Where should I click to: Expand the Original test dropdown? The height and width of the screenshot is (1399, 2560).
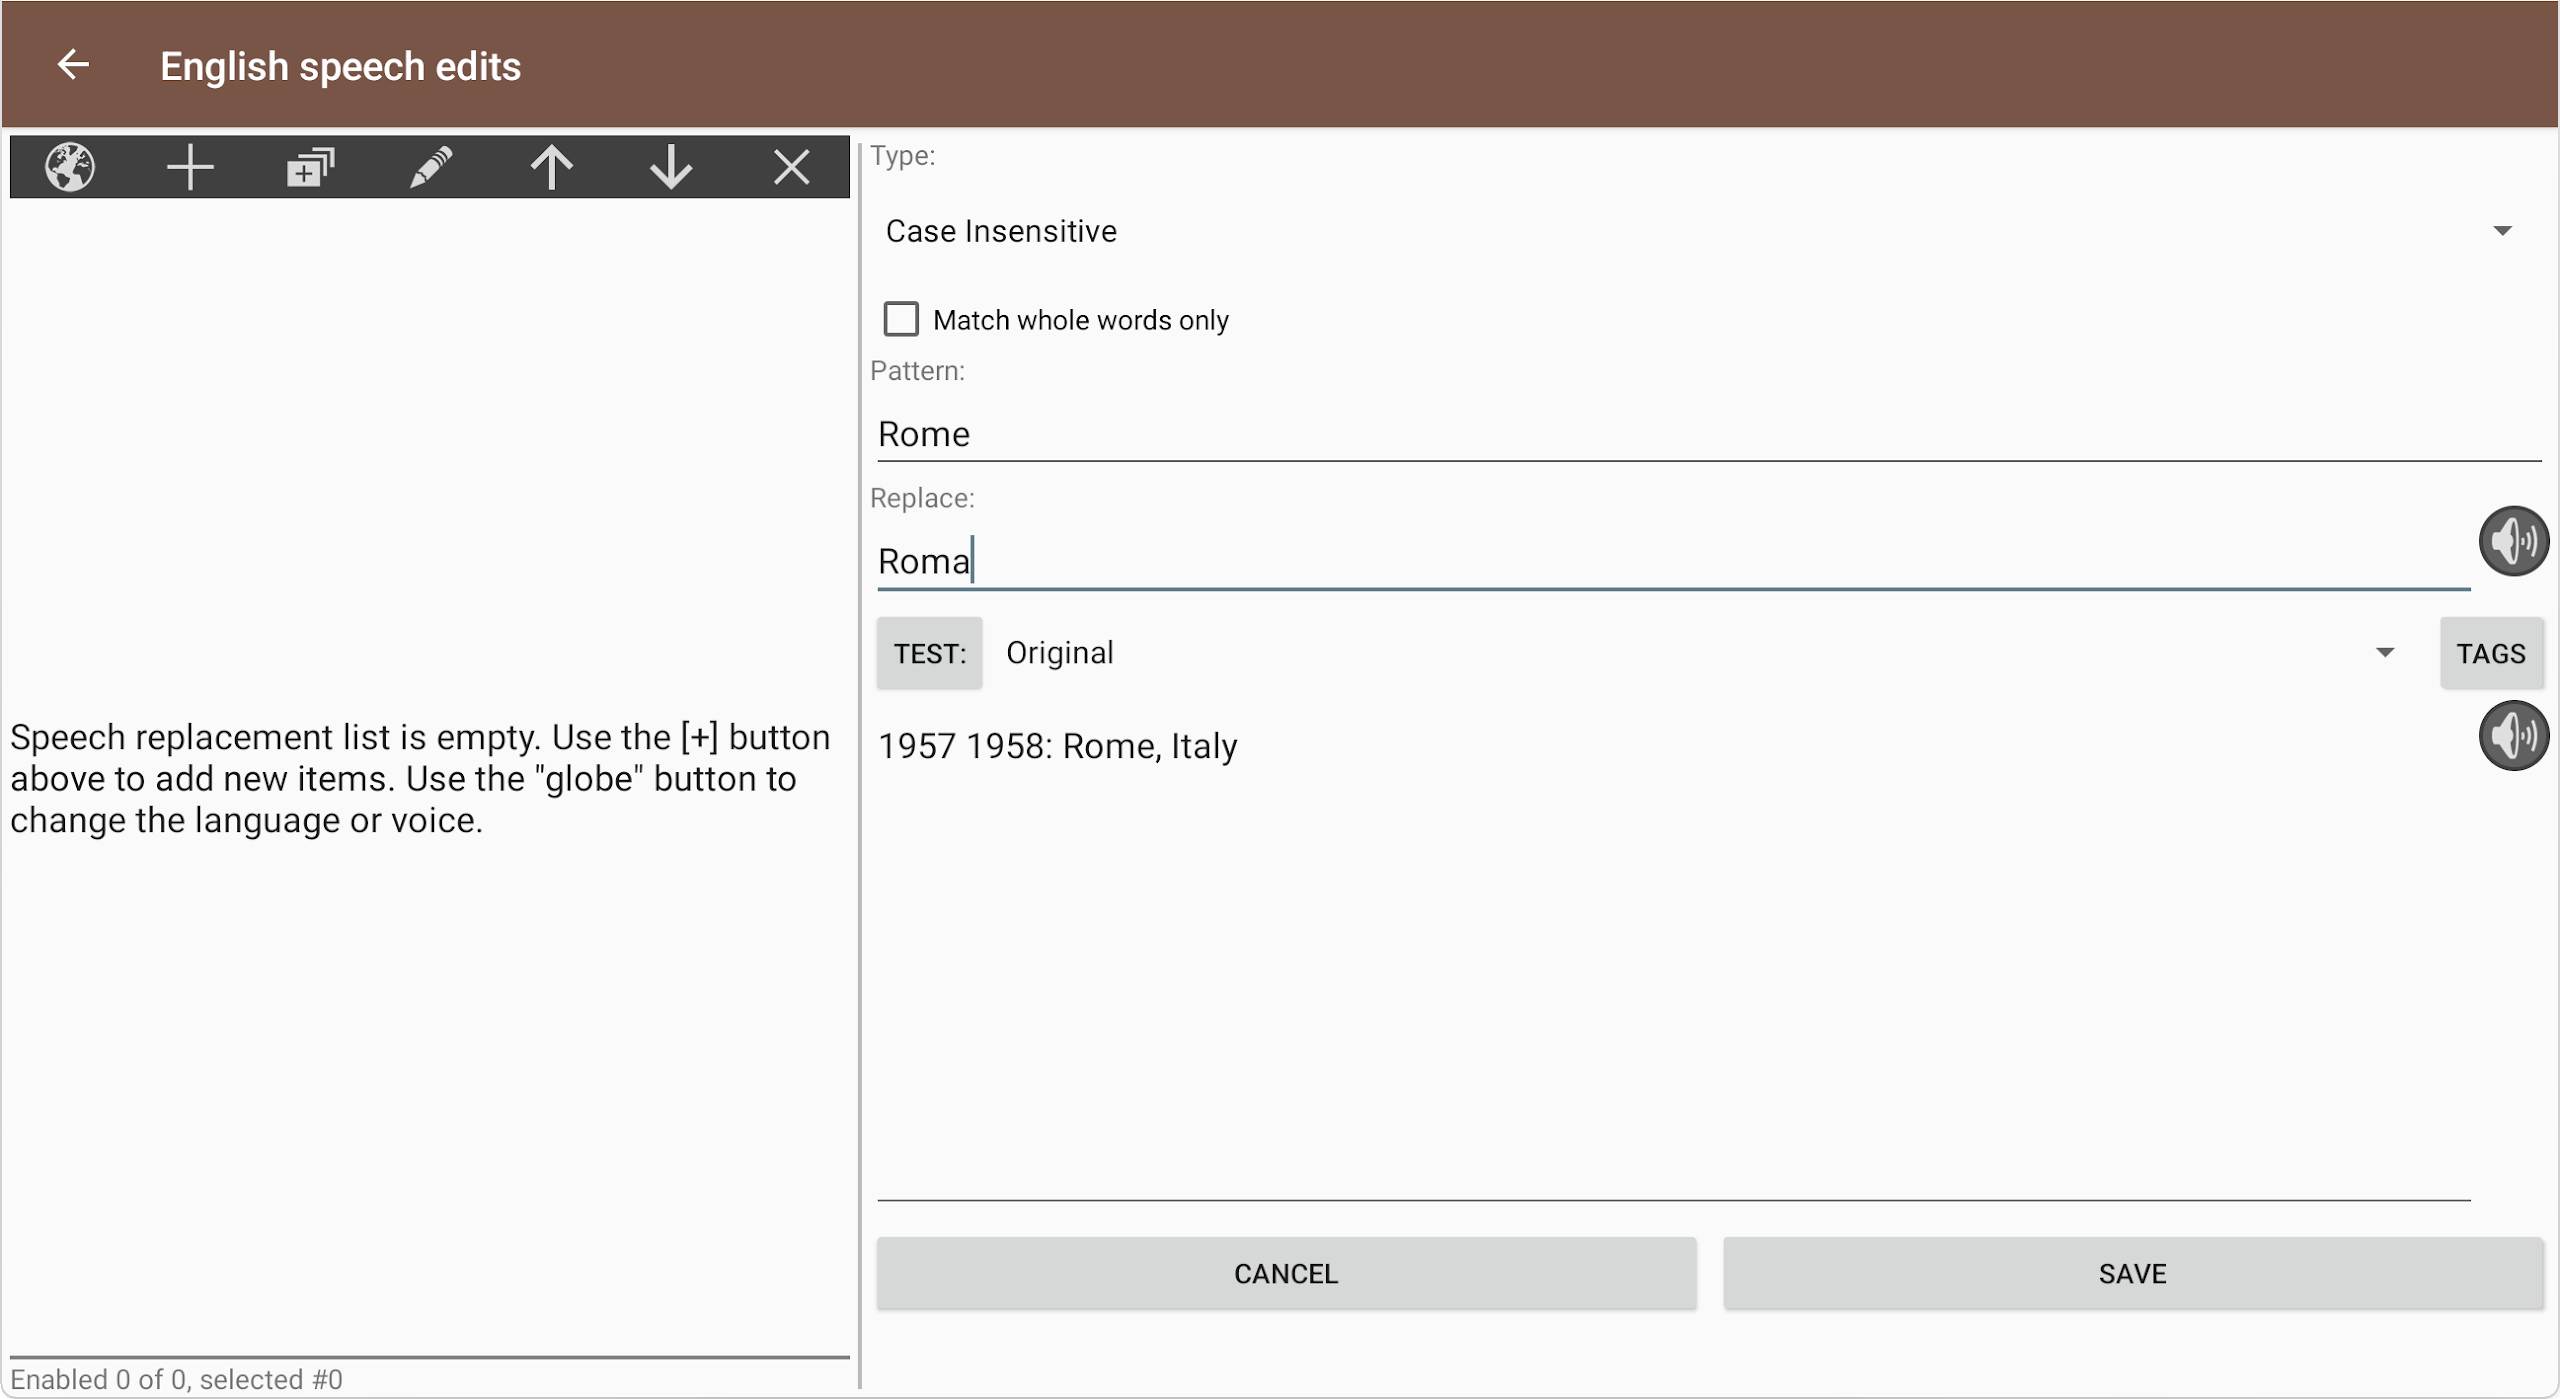1700,653
